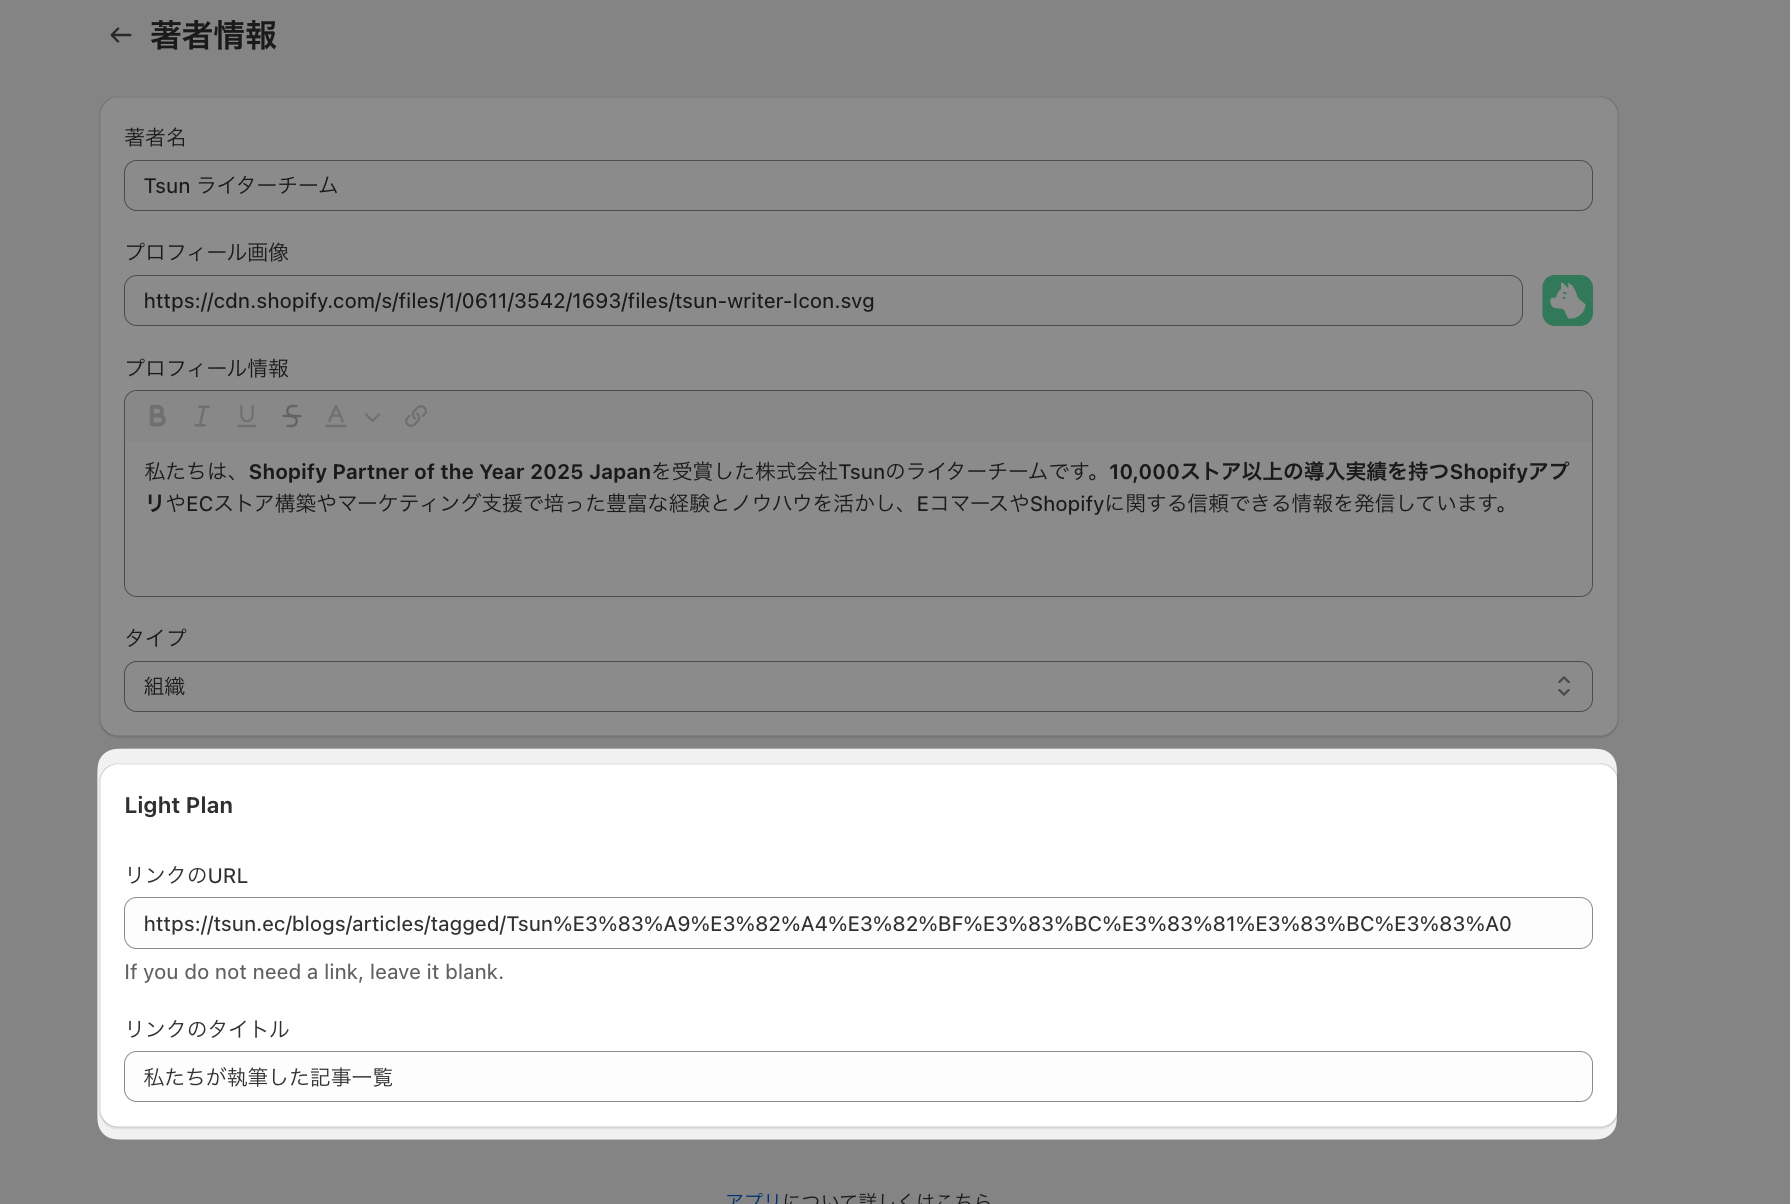Viewport: 1790px width, 1204px height.
Task: Select the Light Plan heading text
Action: tap(179, 806)
